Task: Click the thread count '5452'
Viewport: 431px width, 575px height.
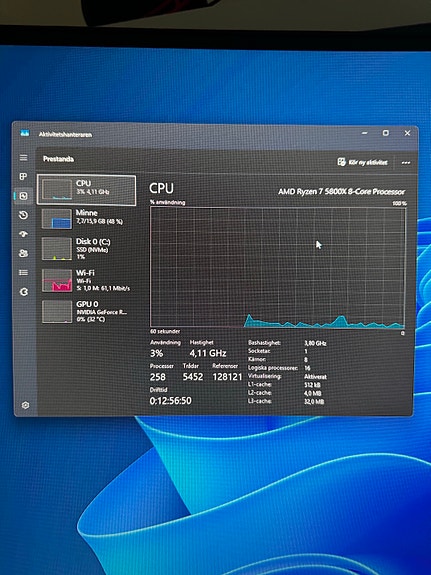Action: point(193,377)
